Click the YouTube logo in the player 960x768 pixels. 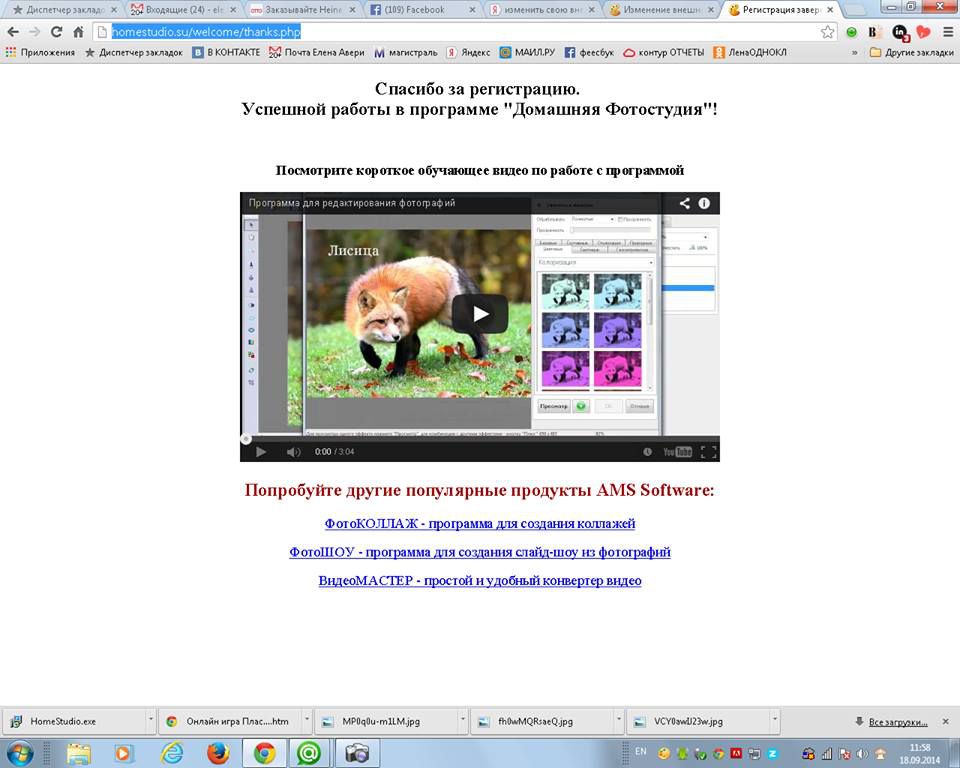click(x=677, y=452)
